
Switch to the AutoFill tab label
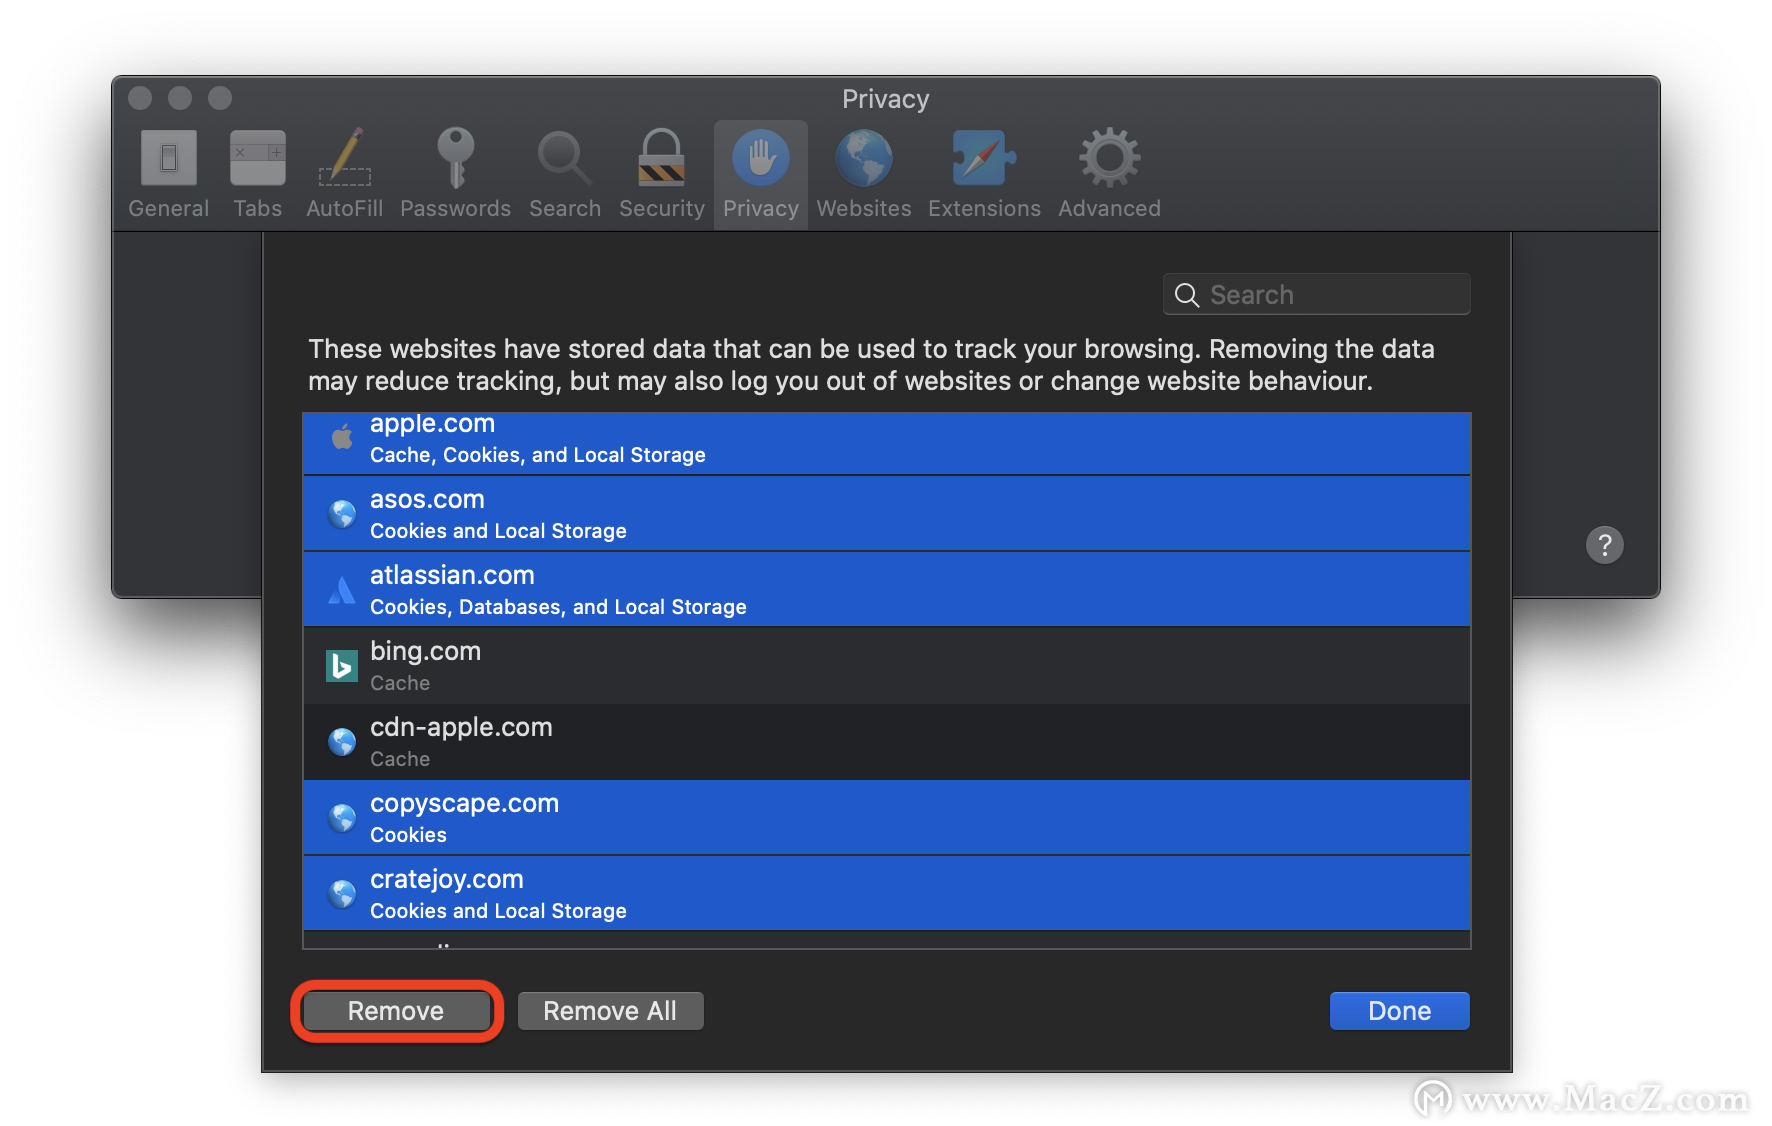click(345, 208)
